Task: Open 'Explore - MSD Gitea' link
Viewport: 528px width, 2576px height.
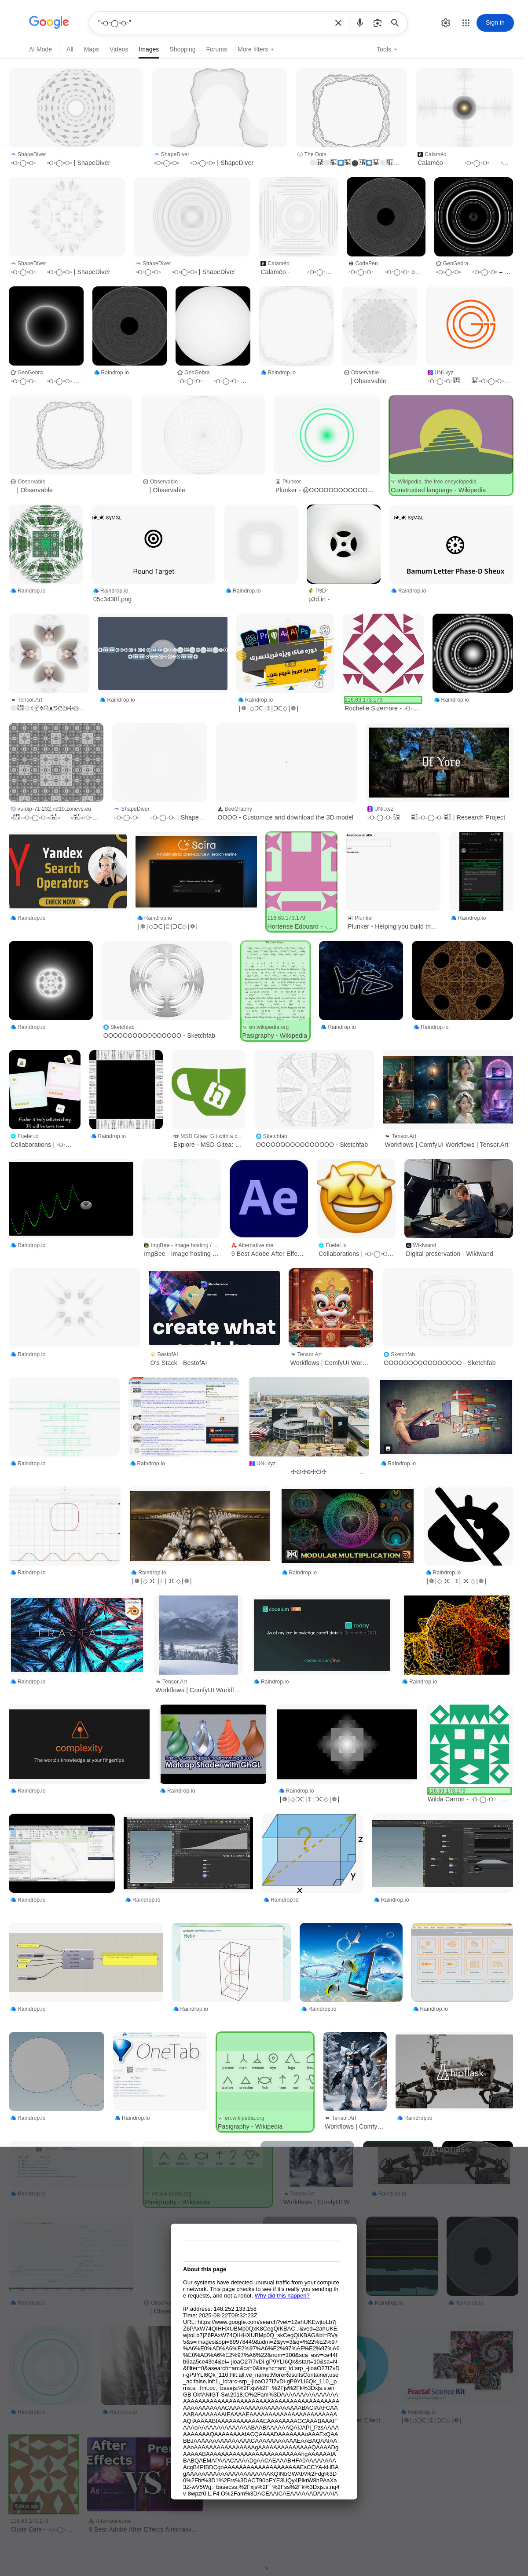Action: [x=207, y=1145]
